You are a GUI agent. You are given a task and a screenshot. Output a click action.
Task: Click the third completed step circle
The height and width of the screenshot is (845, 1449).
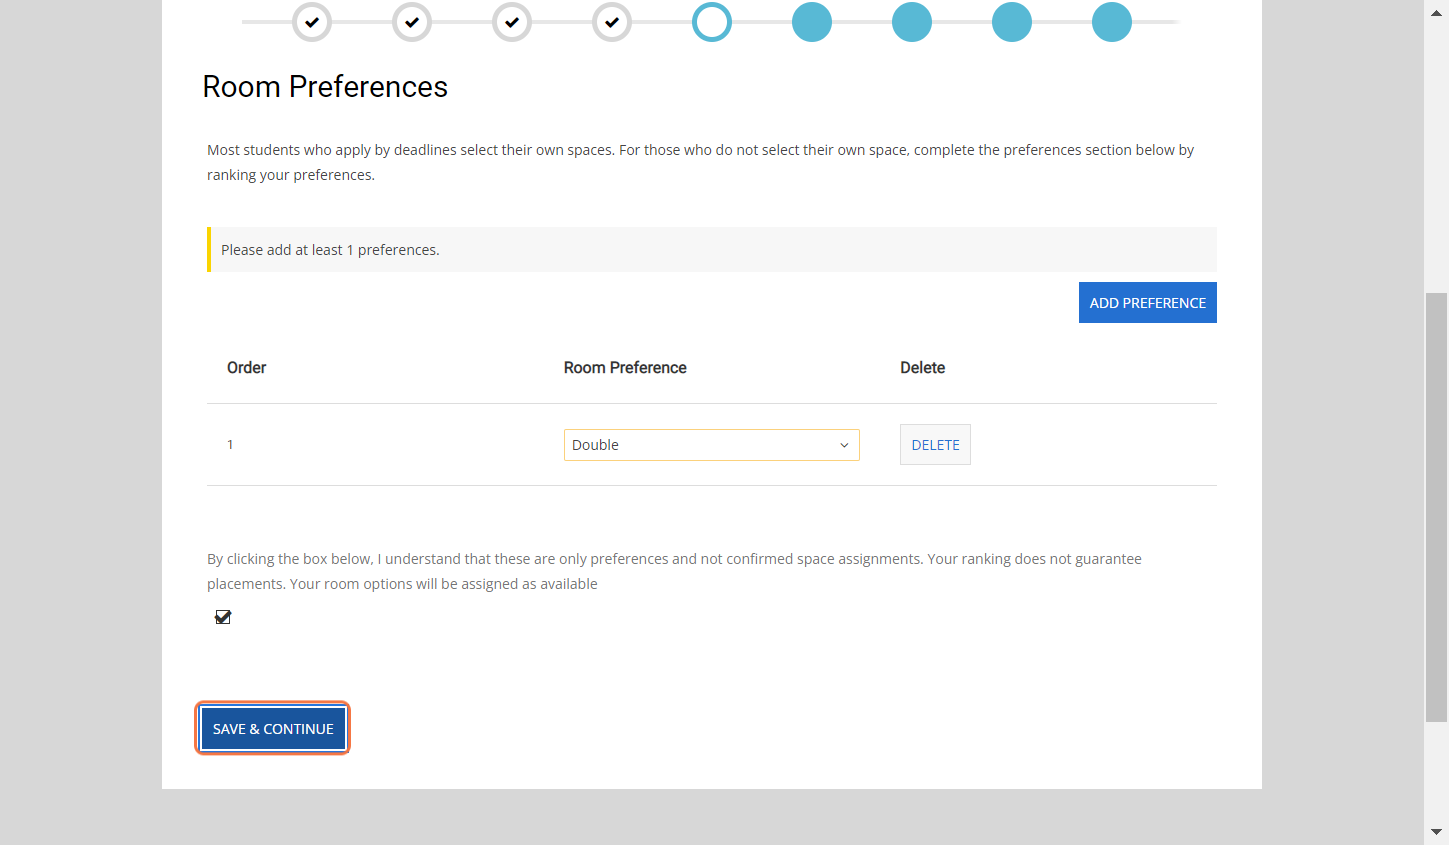pos(512,22)
